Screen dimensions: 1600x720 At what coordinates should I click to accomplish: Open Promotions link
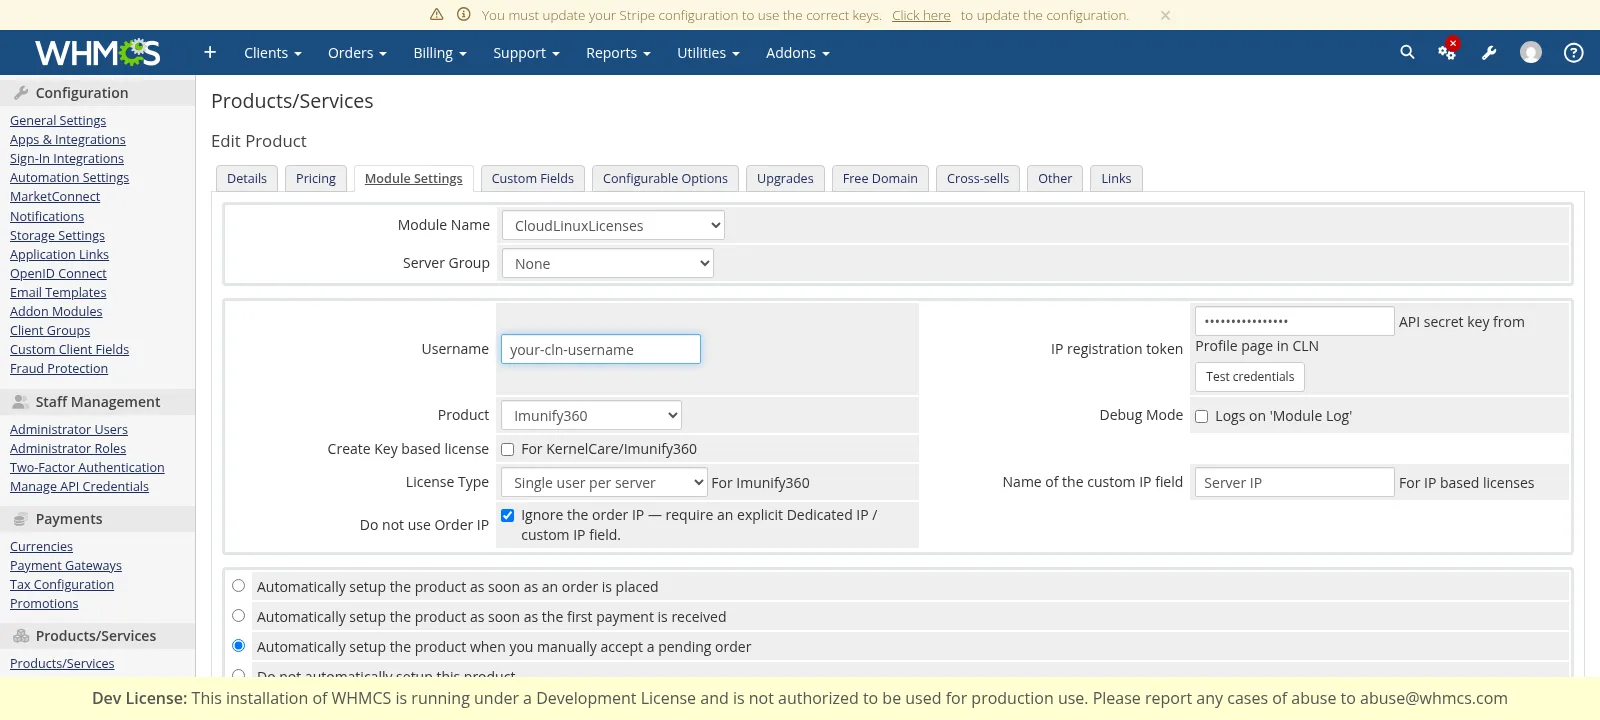coord(44,603)
